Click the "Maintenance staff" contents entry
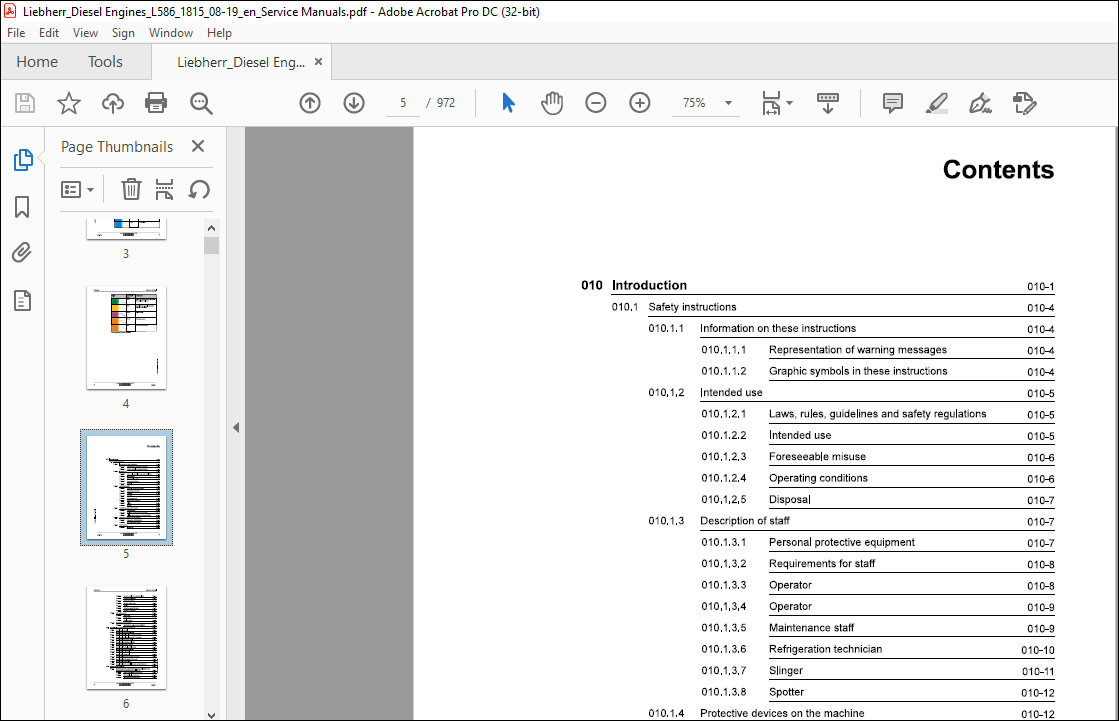This screenshot has height=721, width=1119. tap(811, 628)
